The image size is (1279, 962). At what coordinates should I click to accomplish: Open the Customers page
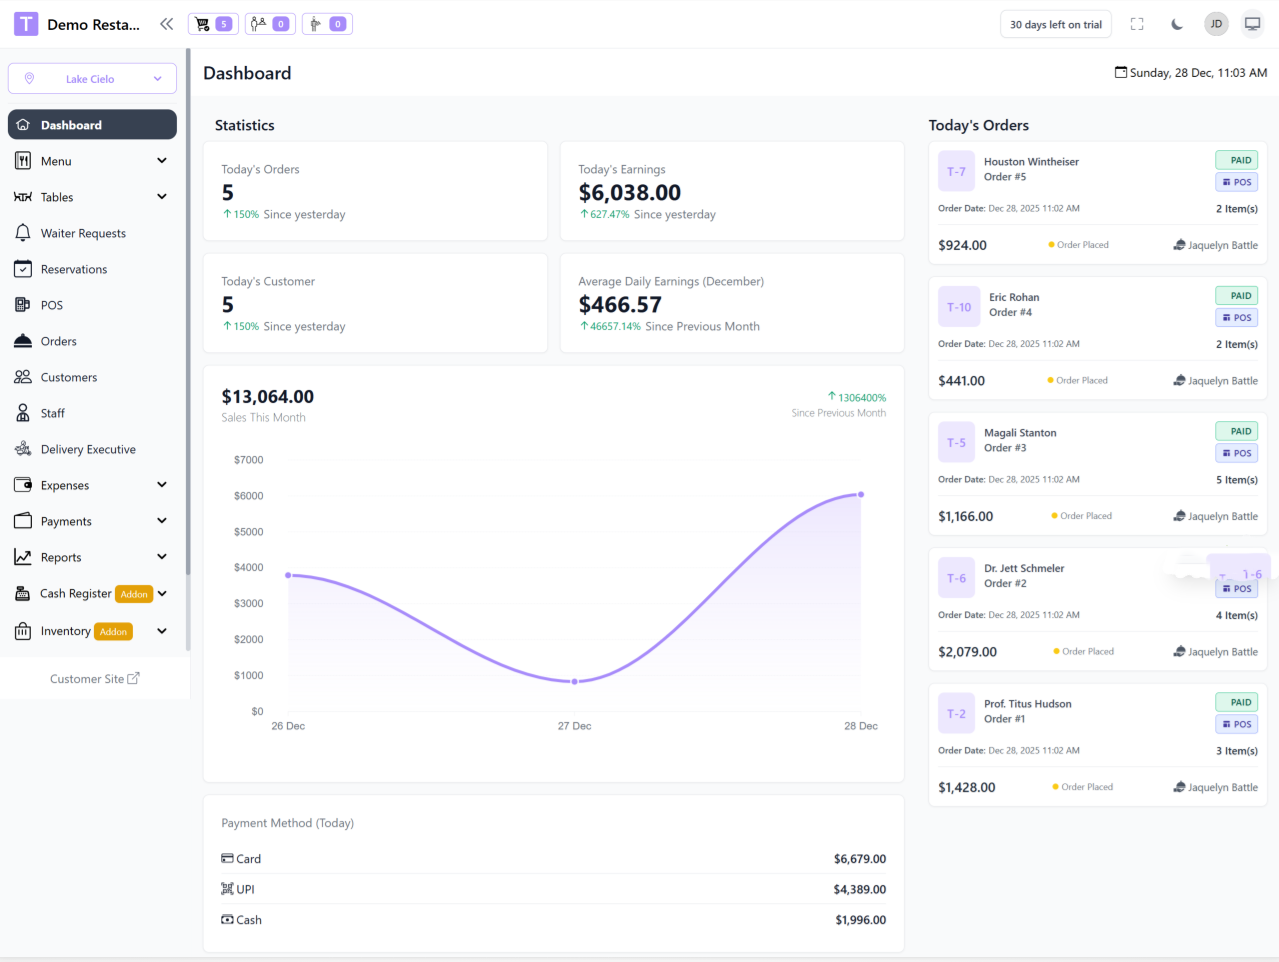pos(69,377)
